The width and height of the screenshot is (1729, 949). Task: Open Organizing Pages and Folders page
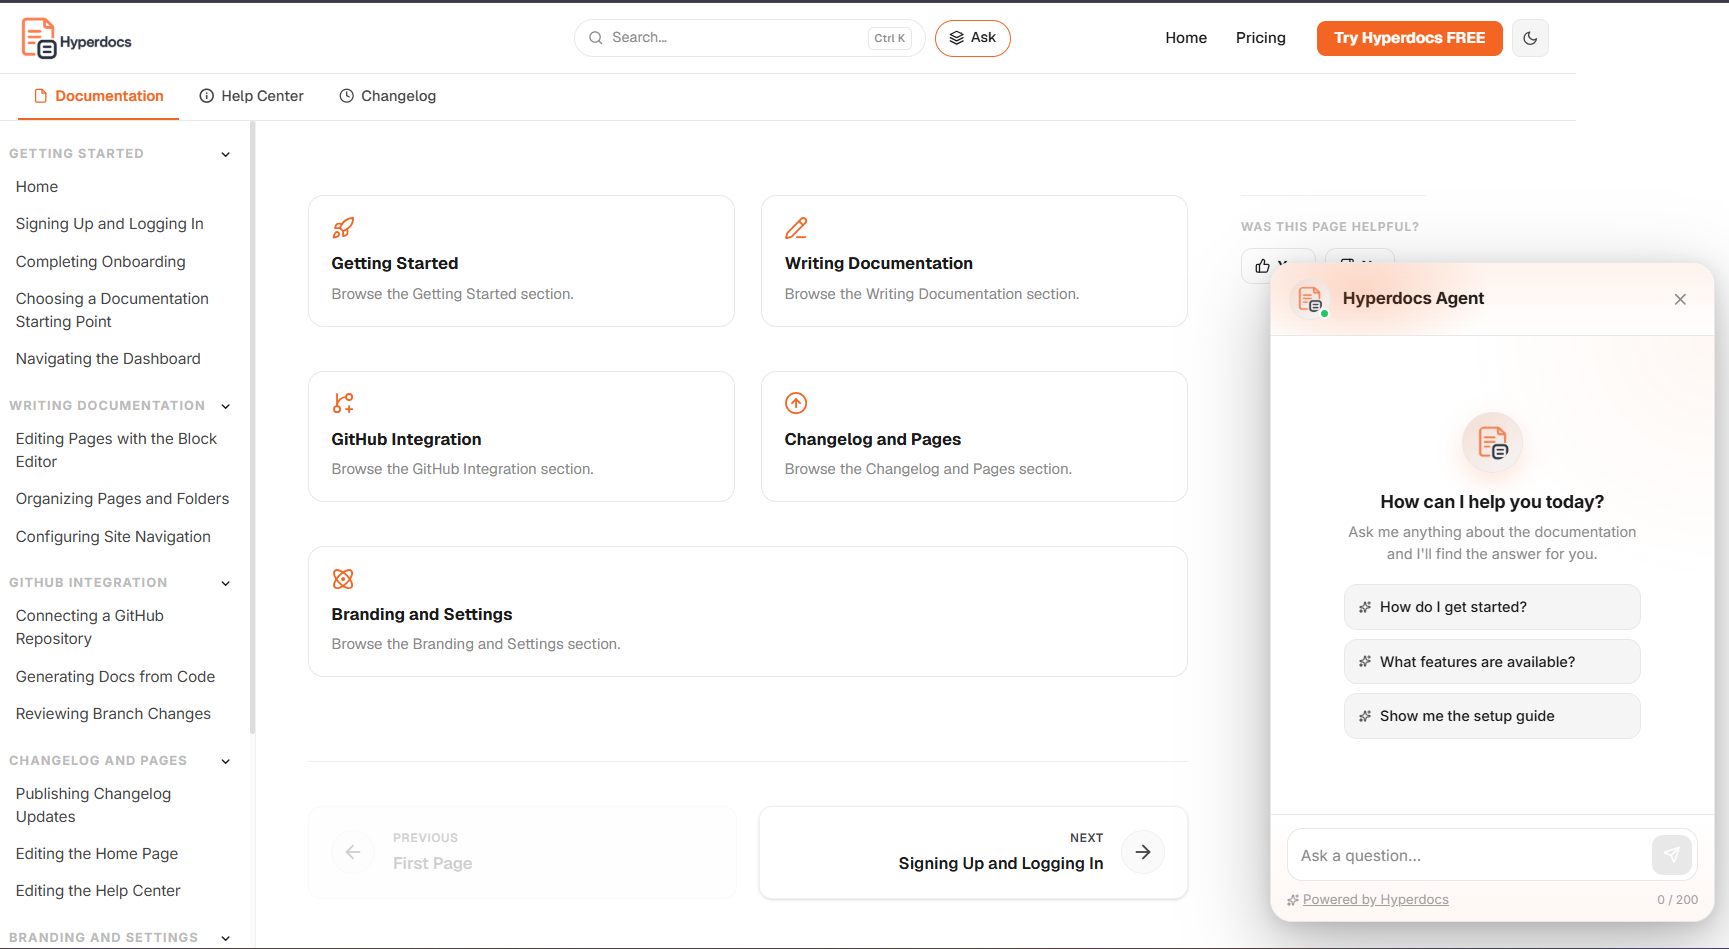[x=122, y=499]
